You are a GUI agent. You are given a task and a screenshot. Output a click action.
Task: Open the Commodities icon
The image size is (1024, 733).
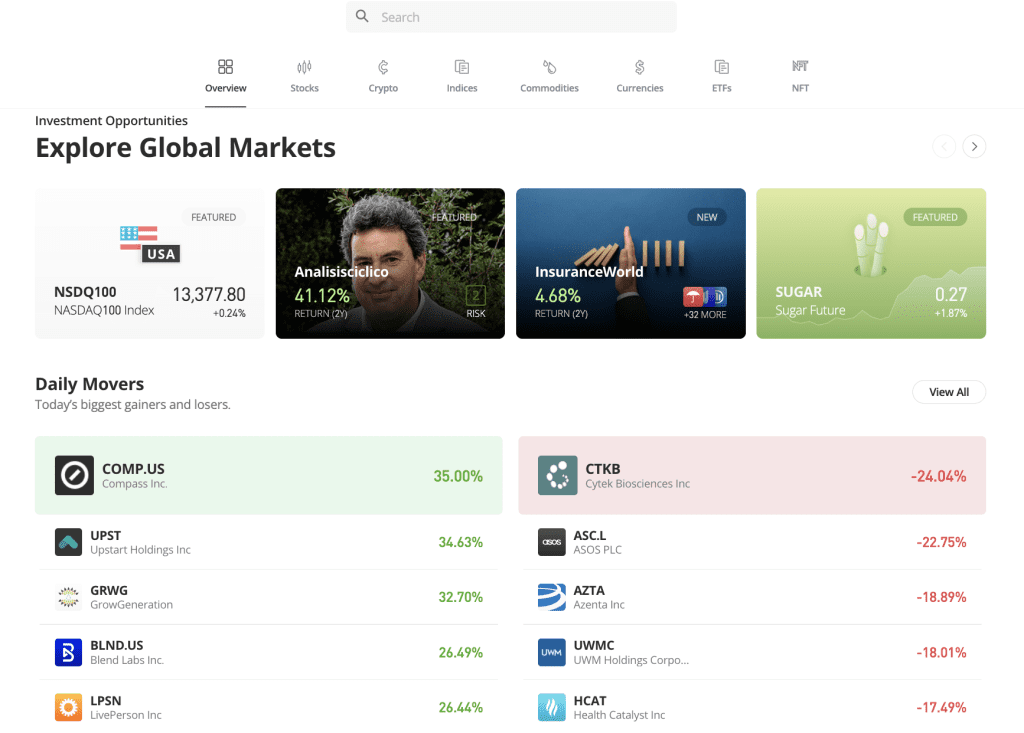[549, 67]
